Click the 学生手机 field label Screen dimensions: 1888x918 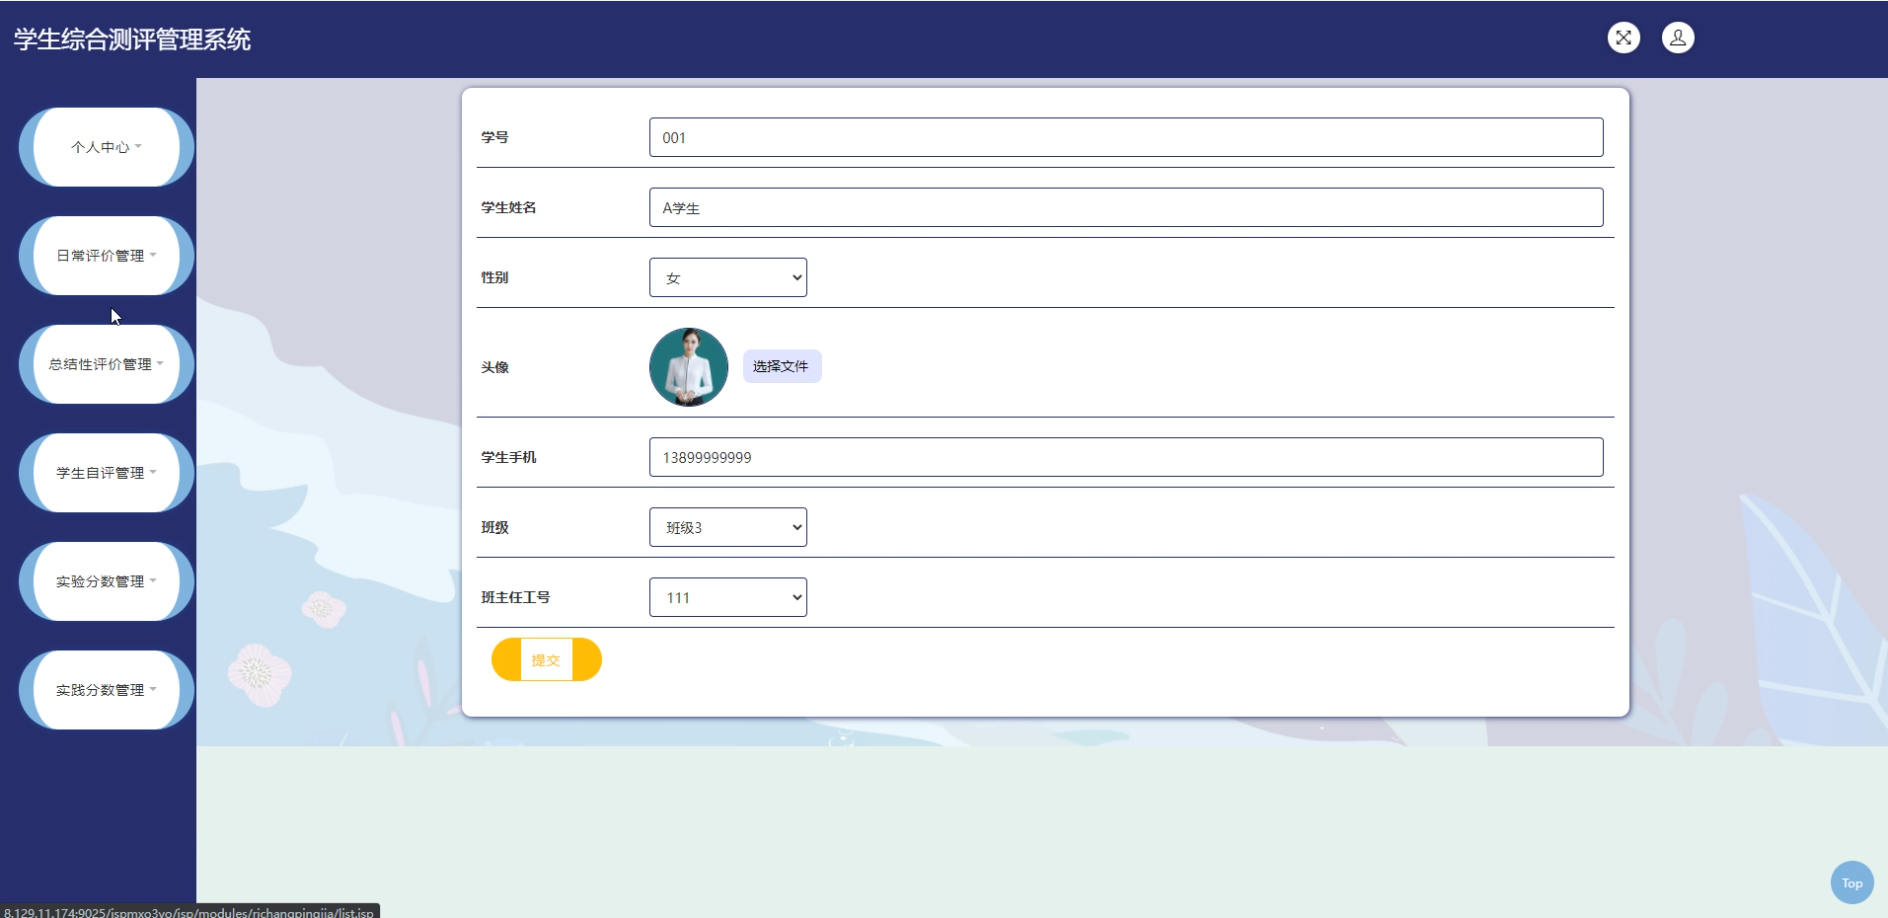pos(509,457)
